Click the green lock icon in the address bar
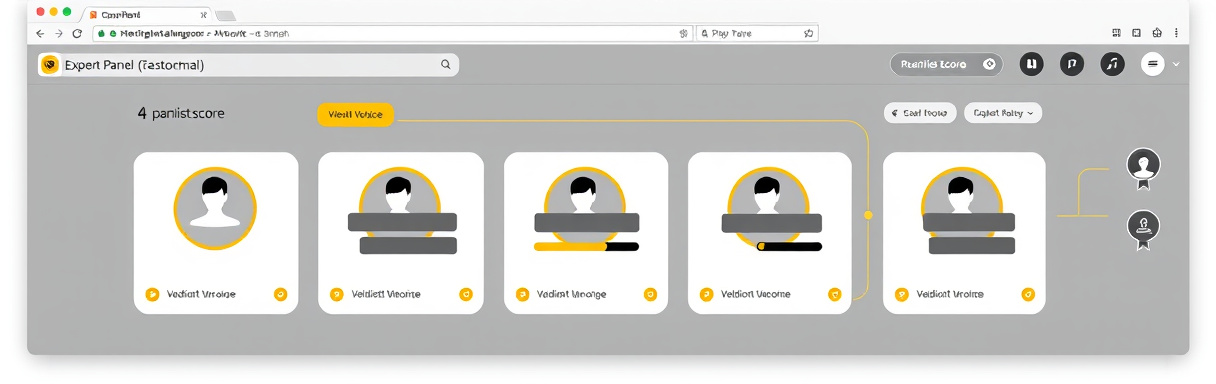 click(100, 33)
